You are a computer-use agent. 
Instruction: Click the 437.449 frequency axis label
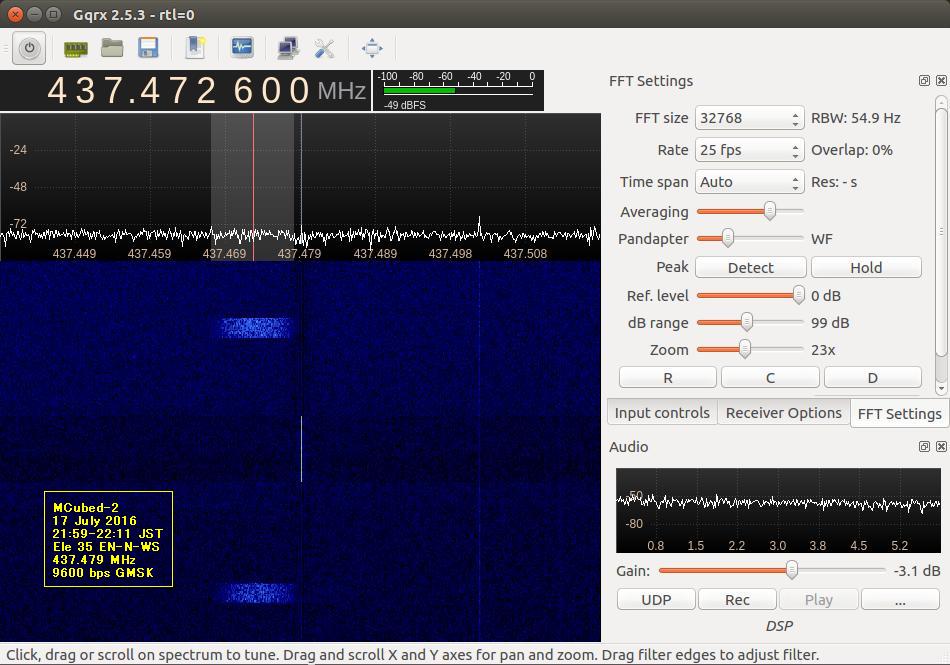click(x=74, y=254)
